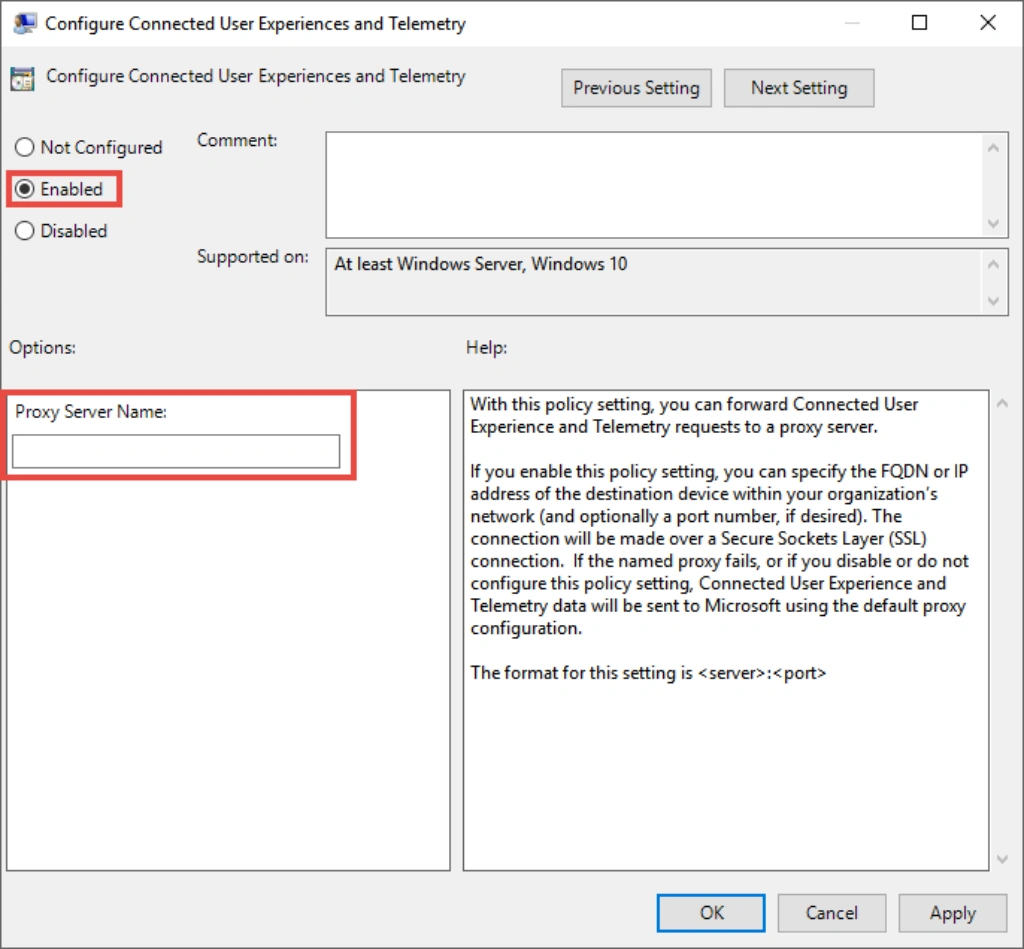Click the application icon in the title bar
The image size is (1024, 949).
[x=24, y=22]
